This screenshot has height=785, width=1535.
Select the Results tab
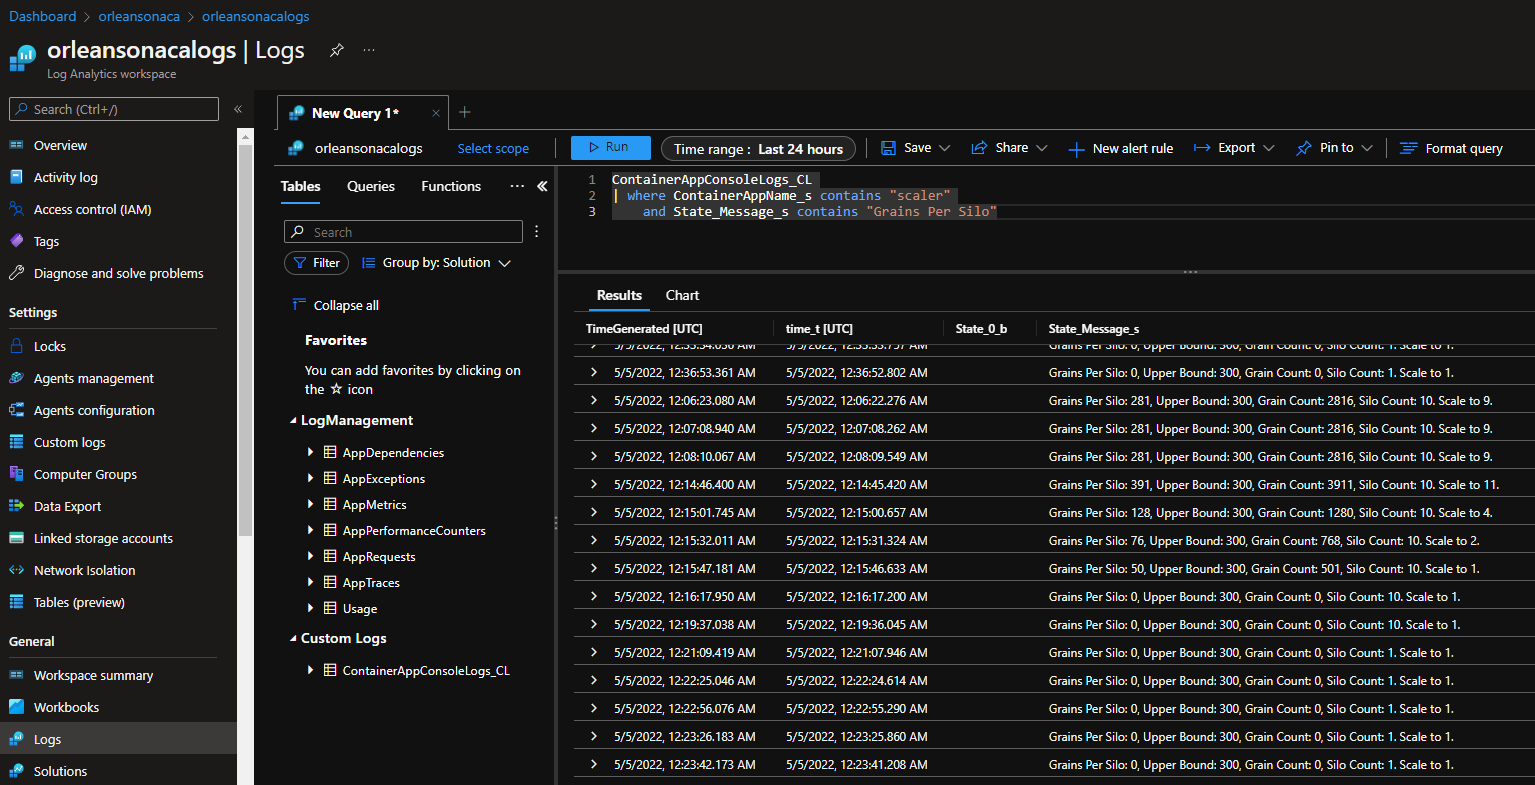(619, 295)
